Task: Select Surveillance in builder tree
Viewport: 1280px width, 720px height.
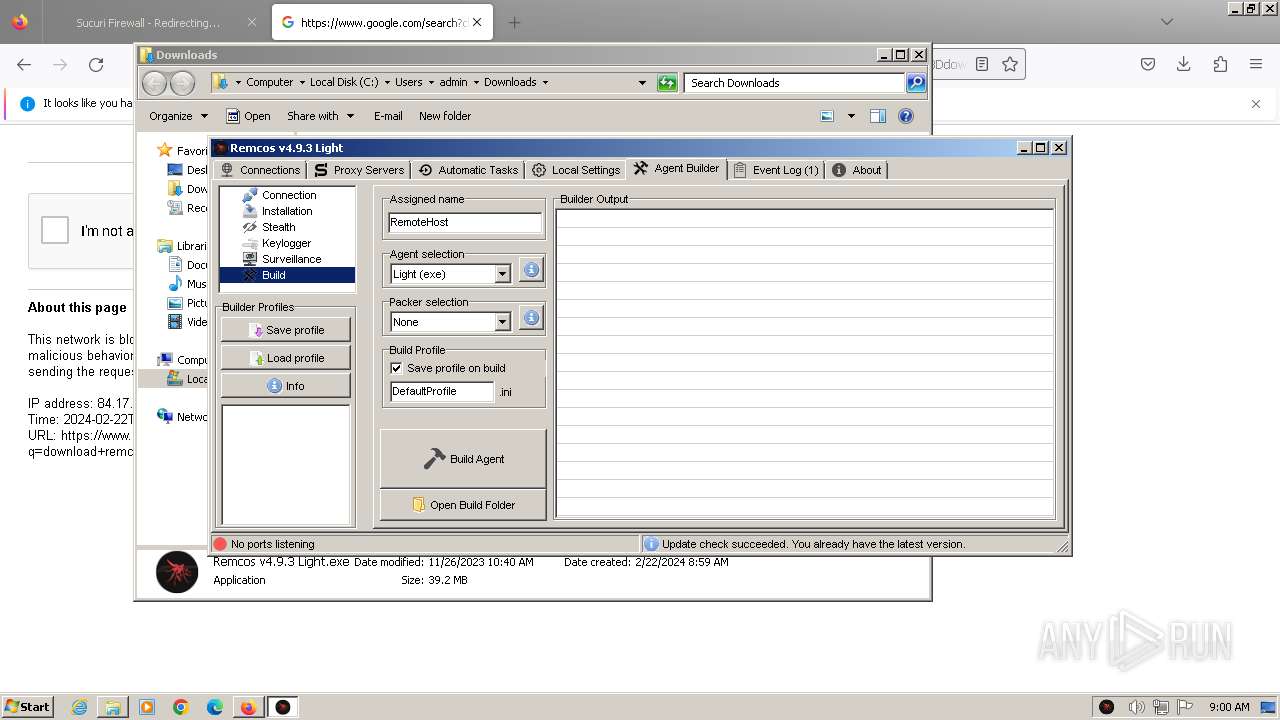Action: coord(291,259)
